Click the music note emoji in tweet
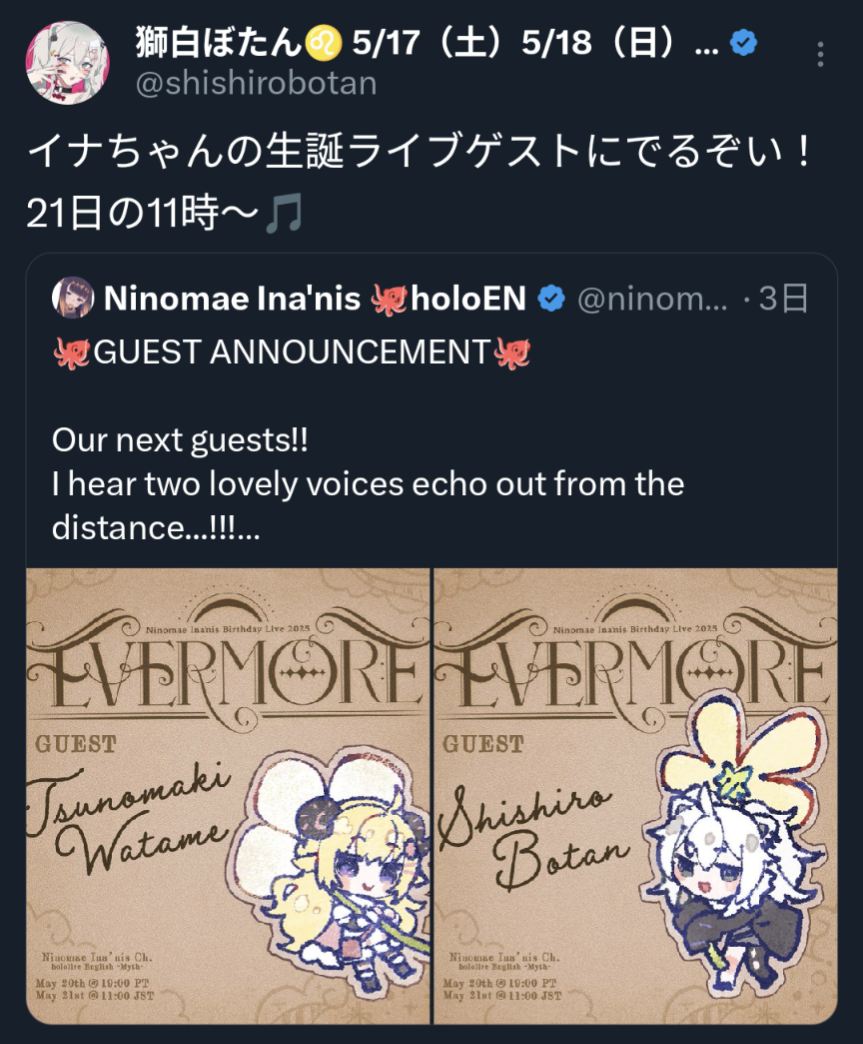863x1044 pixels. 284,214
